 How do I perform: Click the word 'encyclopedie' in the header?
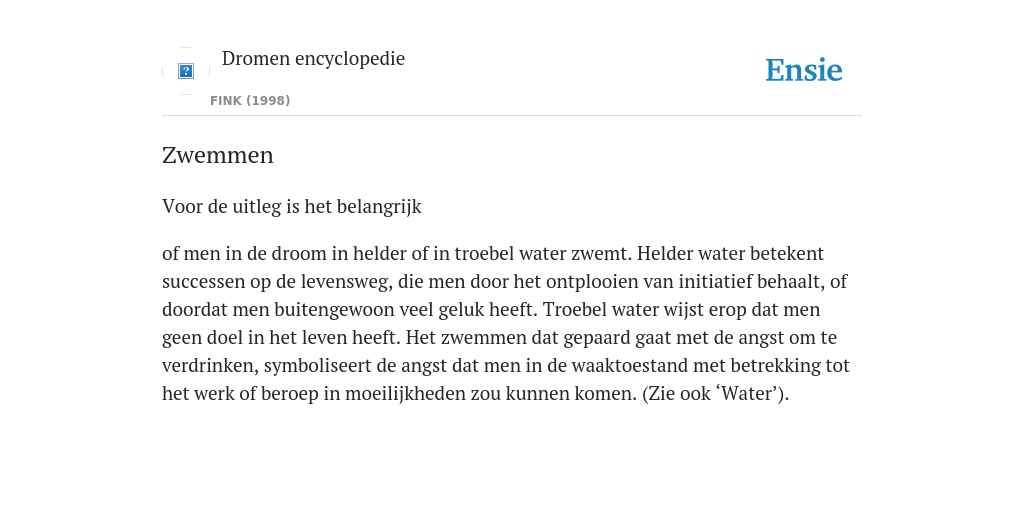(x=350, y=59)
